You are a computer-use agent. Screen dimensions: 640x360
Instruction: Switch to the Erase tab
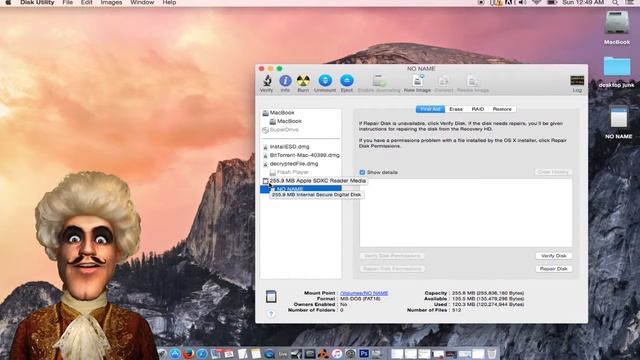456,109
